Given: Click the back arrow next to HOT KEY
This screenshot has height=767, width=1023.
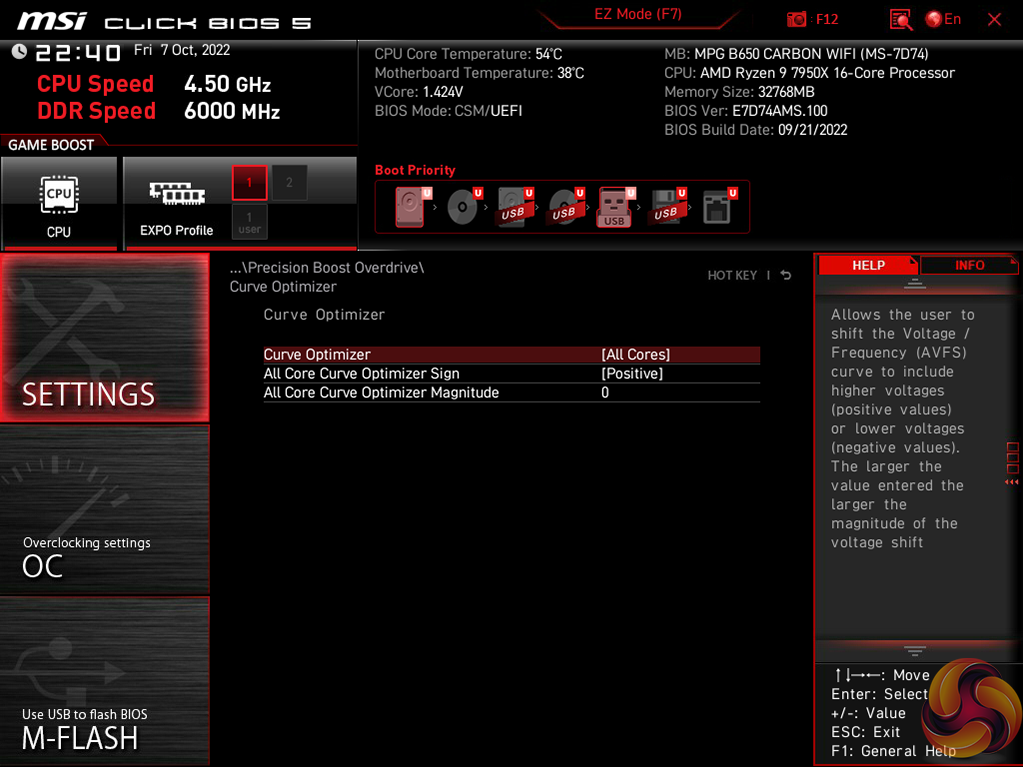Looking at the screenshot, I should click(x=786, y=275).
